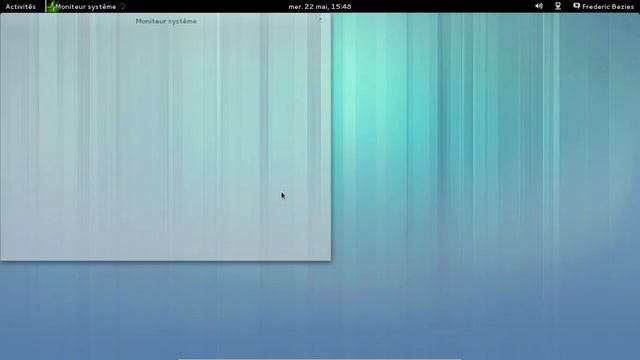Close the Moniteur système window
The image size is (640, 360).
[x=320, y=19]
